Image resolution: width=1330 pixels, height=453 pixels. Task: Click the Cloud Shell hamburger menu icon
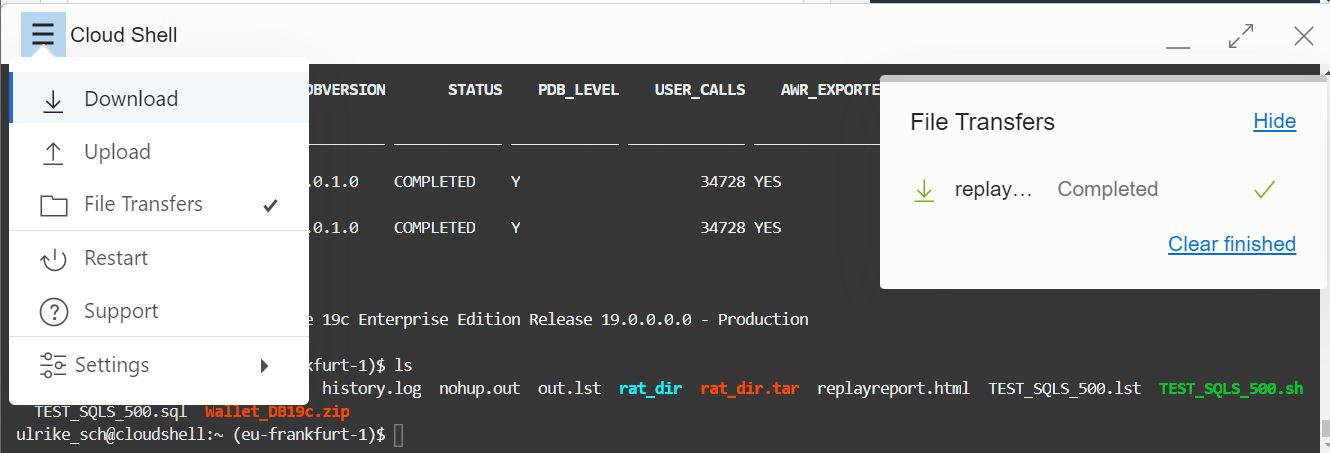tap(43, 36)
